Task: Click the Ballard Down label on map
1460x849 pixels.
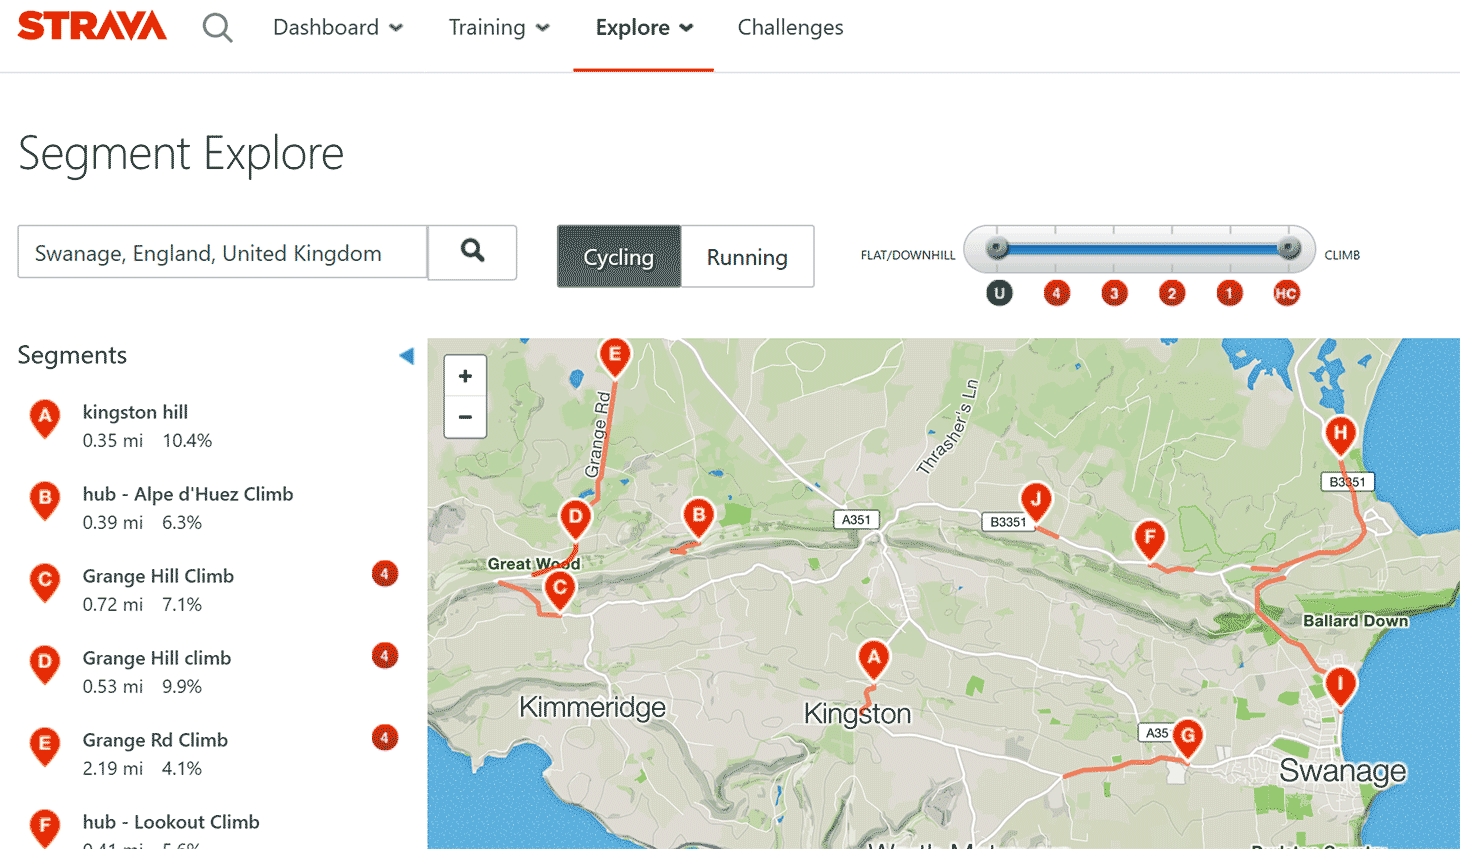Action: point(1355,620)
